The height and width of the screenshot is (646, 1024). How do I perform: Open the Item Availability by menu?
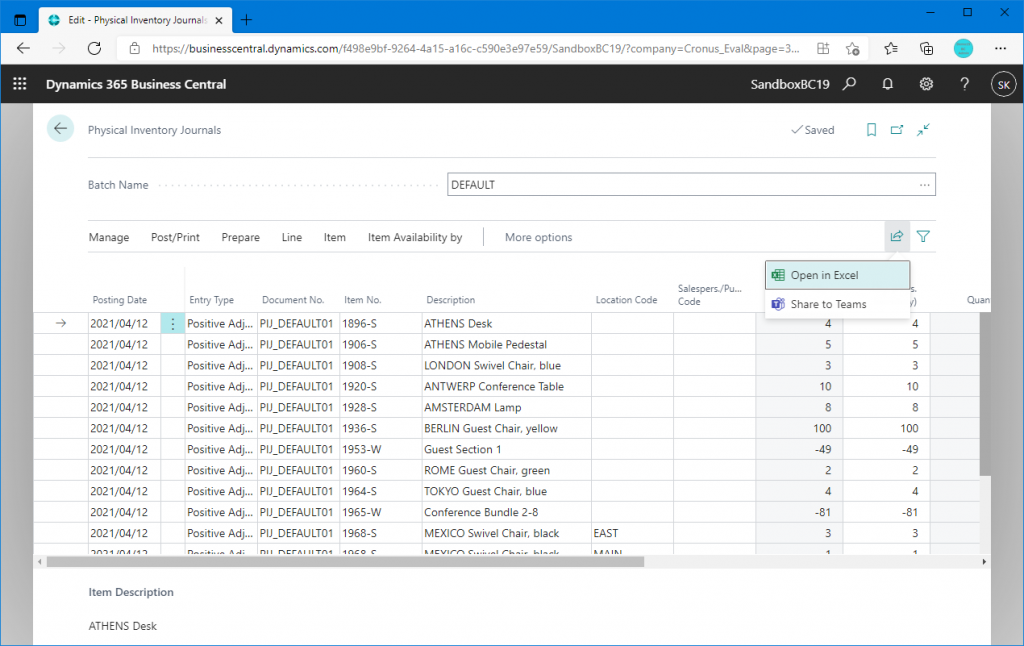point(415,237)
